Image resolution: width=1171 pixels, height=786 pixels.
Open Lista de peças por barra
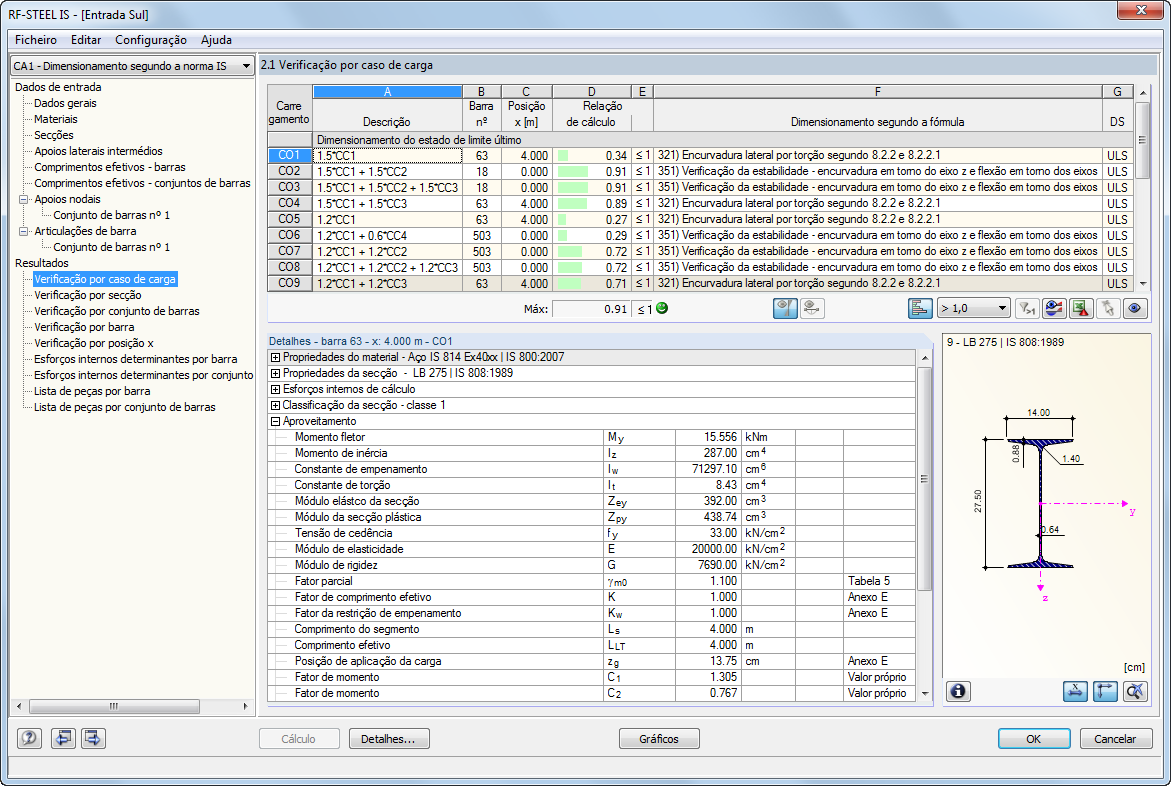pos(92,391)
